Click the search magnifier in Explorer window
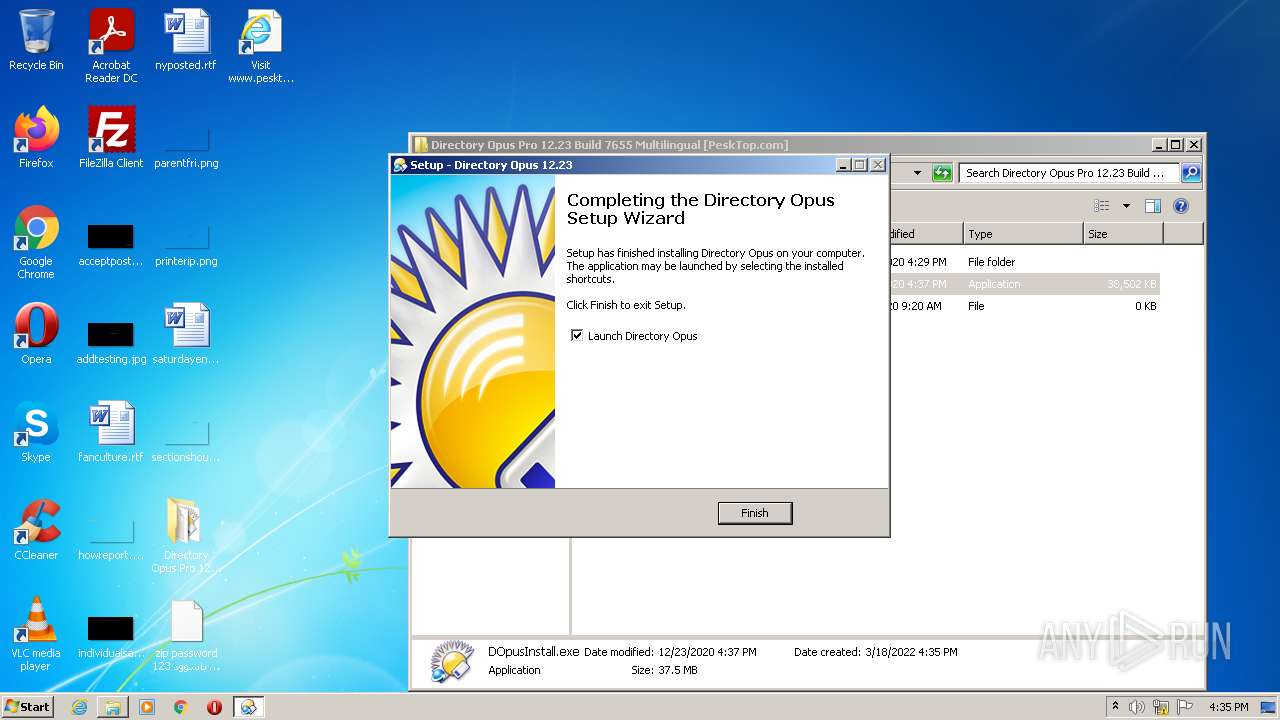The width and height of the screenshot is (1280, 720). [x=1191, y=173]
